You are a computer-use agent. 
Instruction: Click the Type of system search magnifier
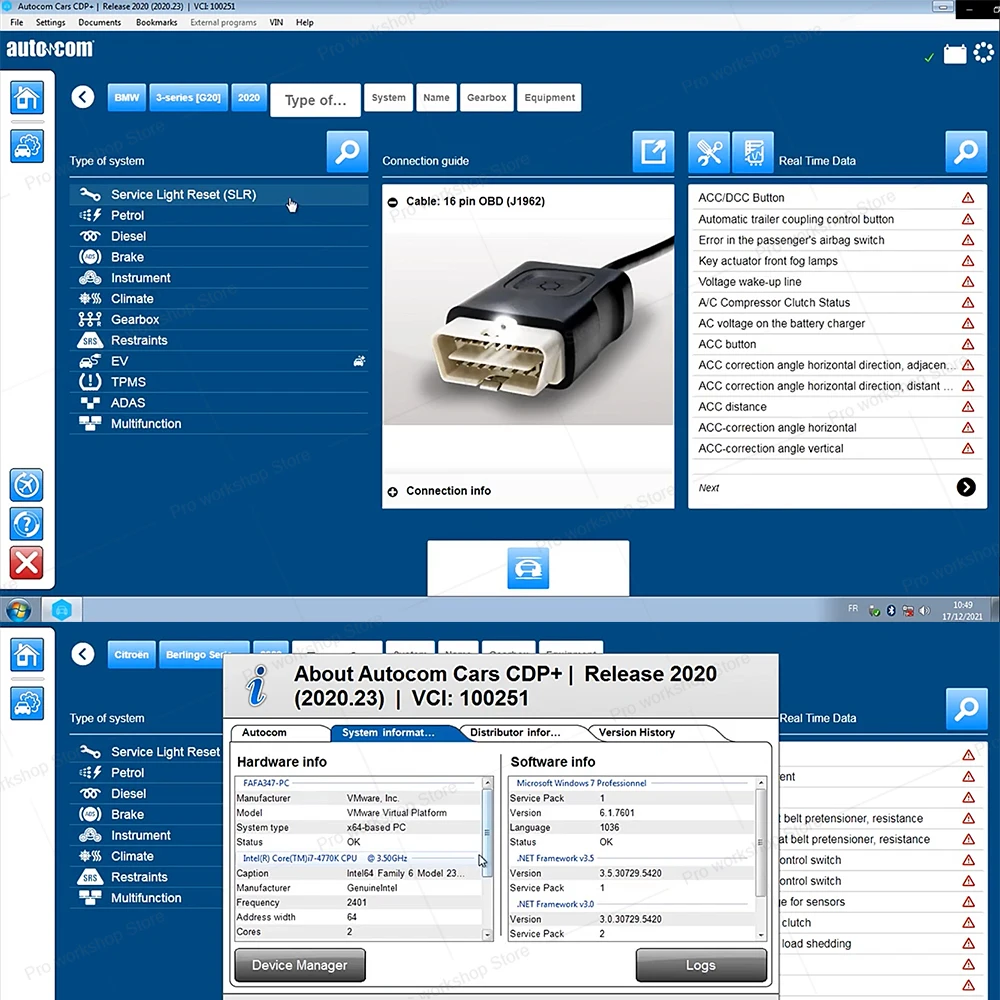(347, 152)
